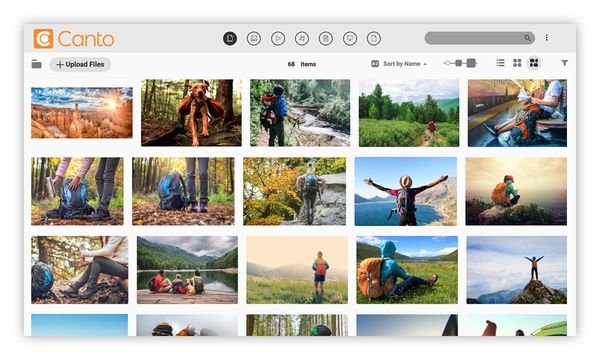
Task: Switch to list view
Action: [500, 63]
